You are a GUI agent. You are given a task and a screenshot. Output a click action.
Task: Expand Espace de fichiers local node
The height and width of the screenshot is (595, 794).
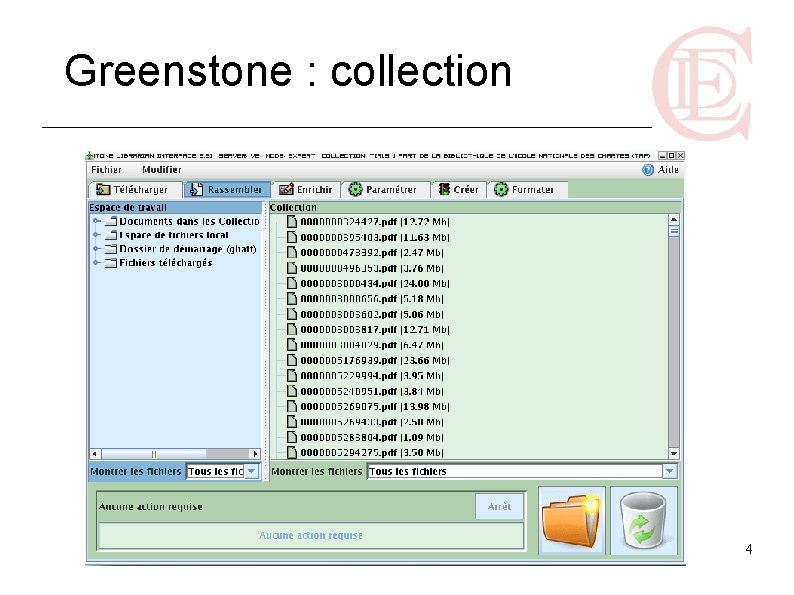(x=96, y=234)
